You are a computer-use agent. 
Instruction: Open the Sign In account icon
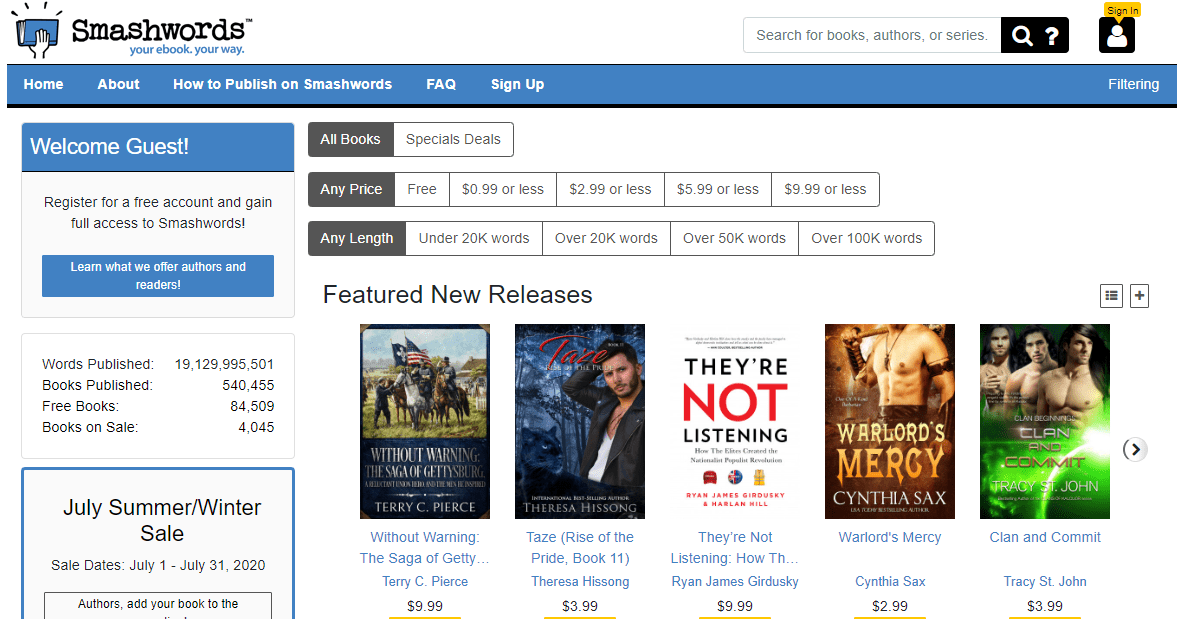click(x=1116, y=36)
